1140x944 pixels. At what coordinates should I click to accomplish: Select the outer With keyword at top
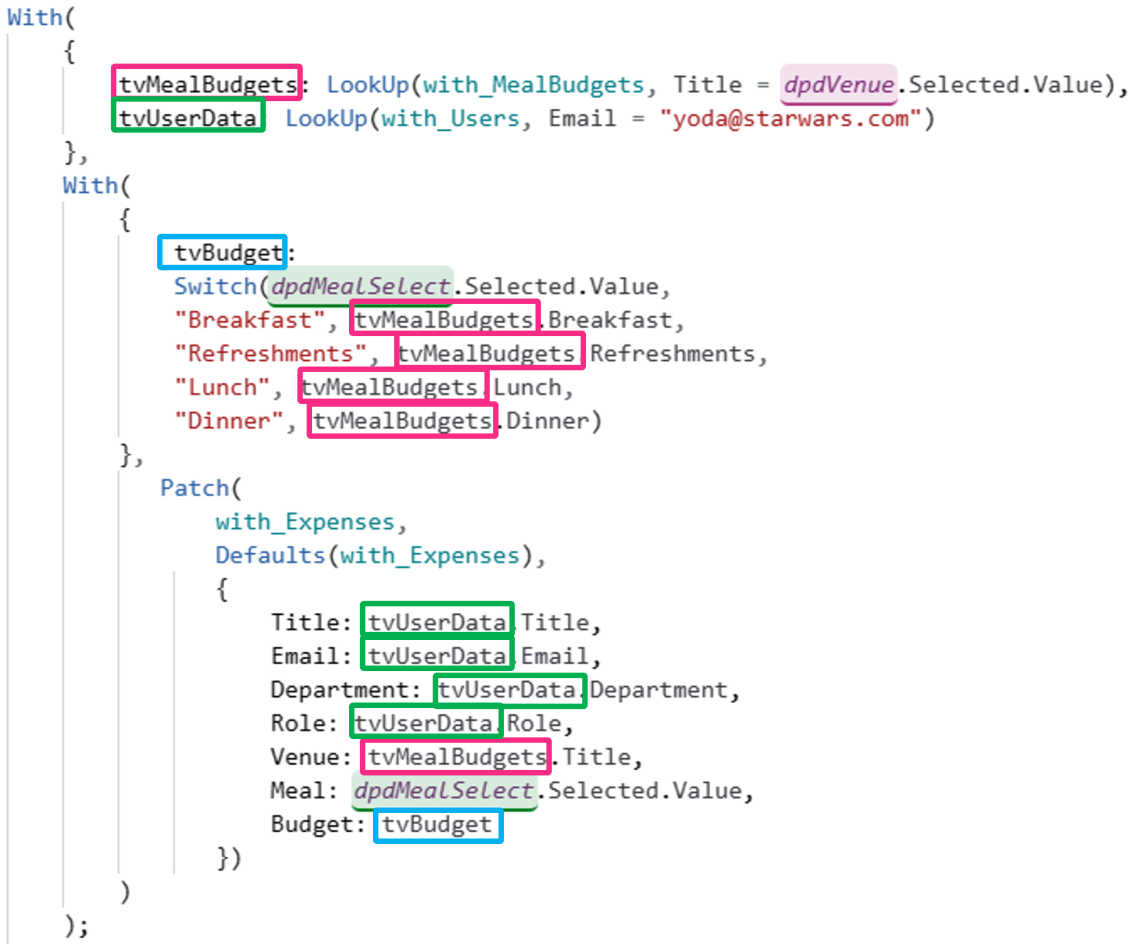click(x=34, y=16)
